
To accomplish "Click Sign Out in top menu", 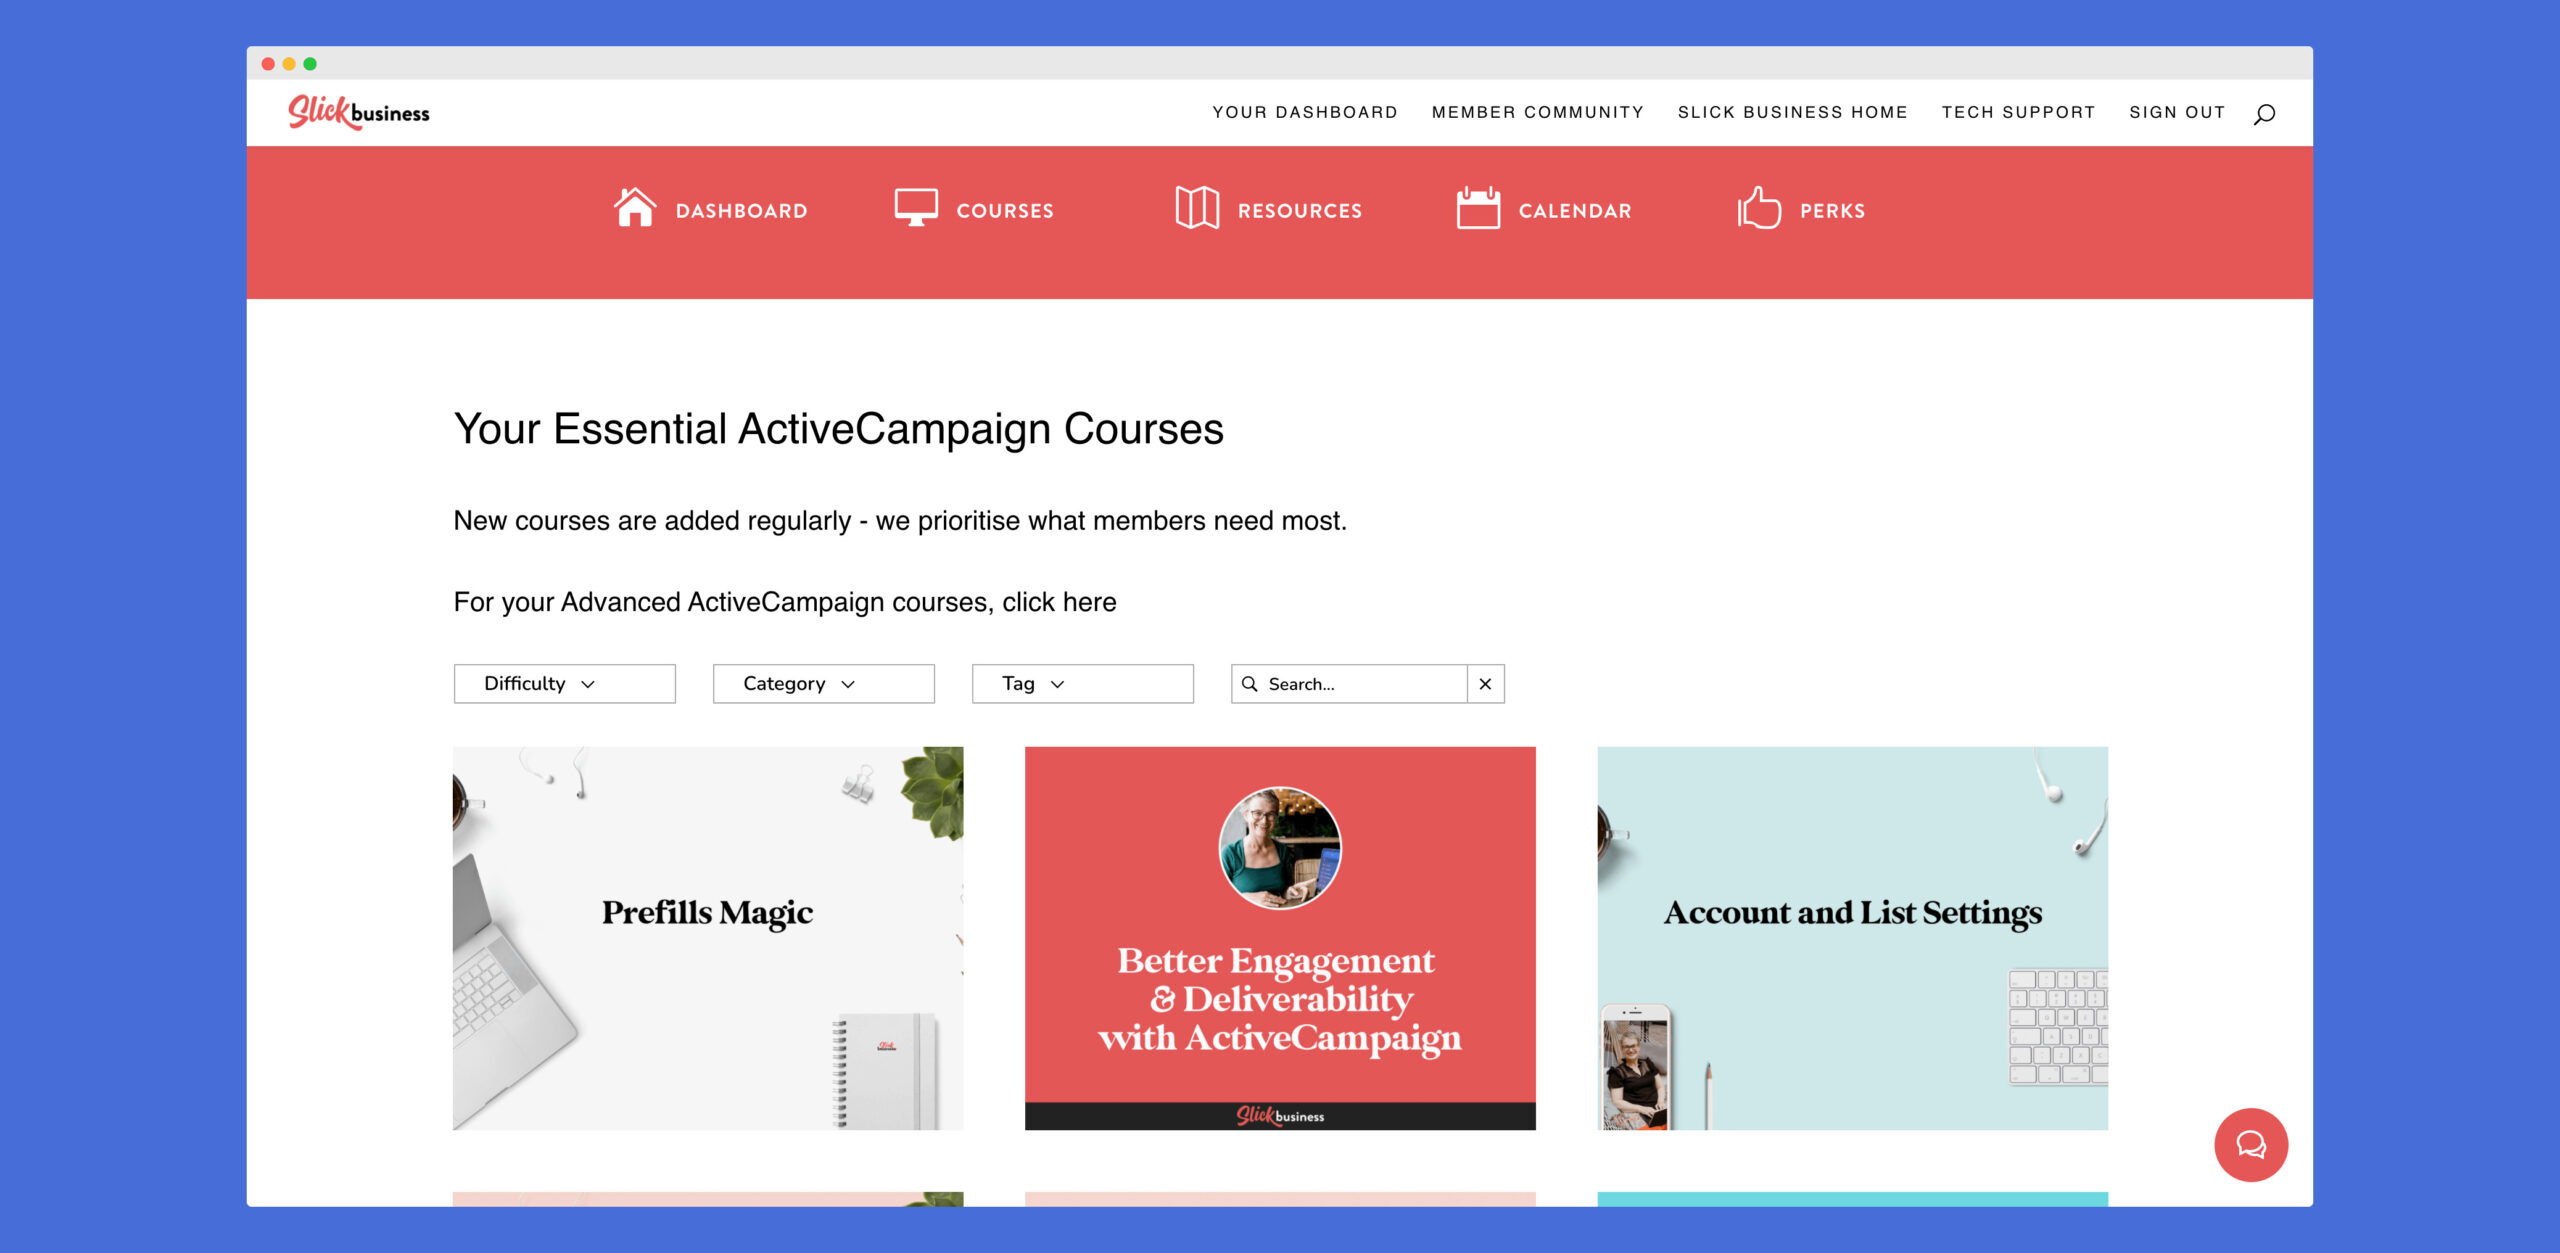I will point(2177,113).
